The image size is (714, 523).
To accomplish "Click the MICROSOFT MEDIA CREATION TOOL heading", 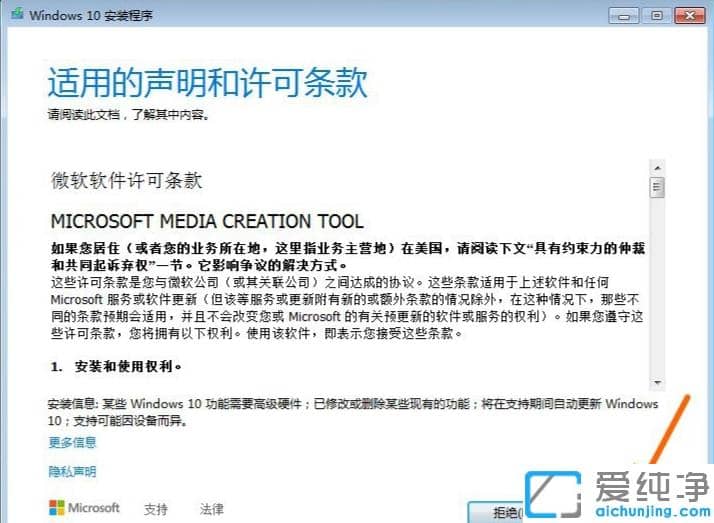I will point(207,221).
